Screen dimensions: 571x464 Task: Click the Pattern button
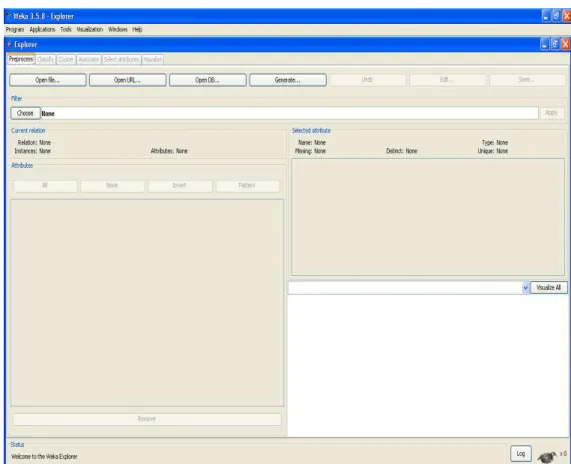click(248, 186)
